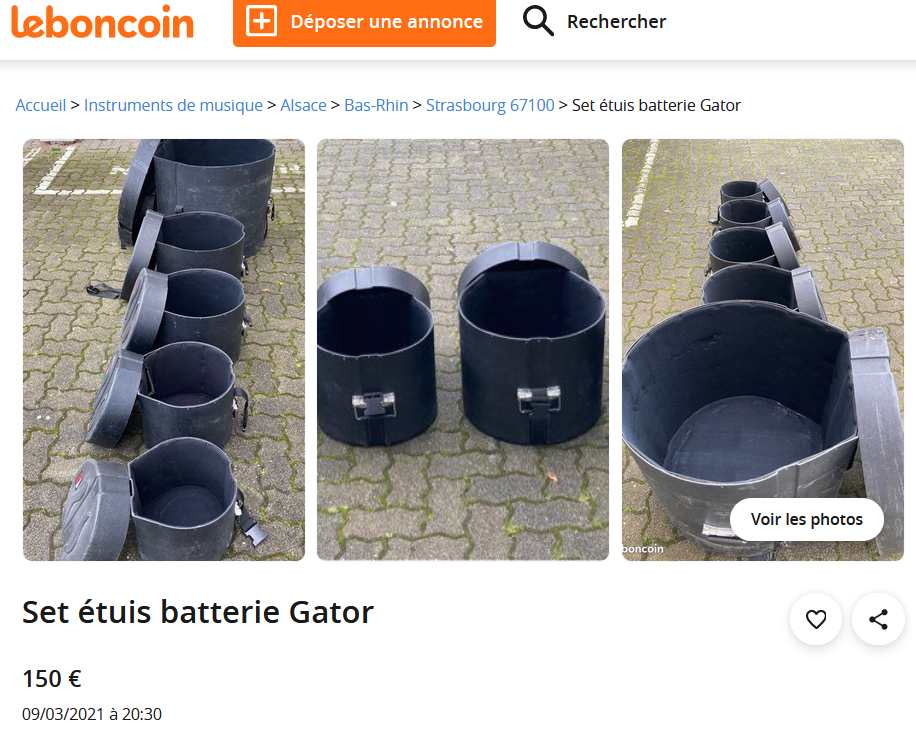Select the Alsace breadcrumb link
The height and width of the screenshot is (734, 916).
pos(303,105)
